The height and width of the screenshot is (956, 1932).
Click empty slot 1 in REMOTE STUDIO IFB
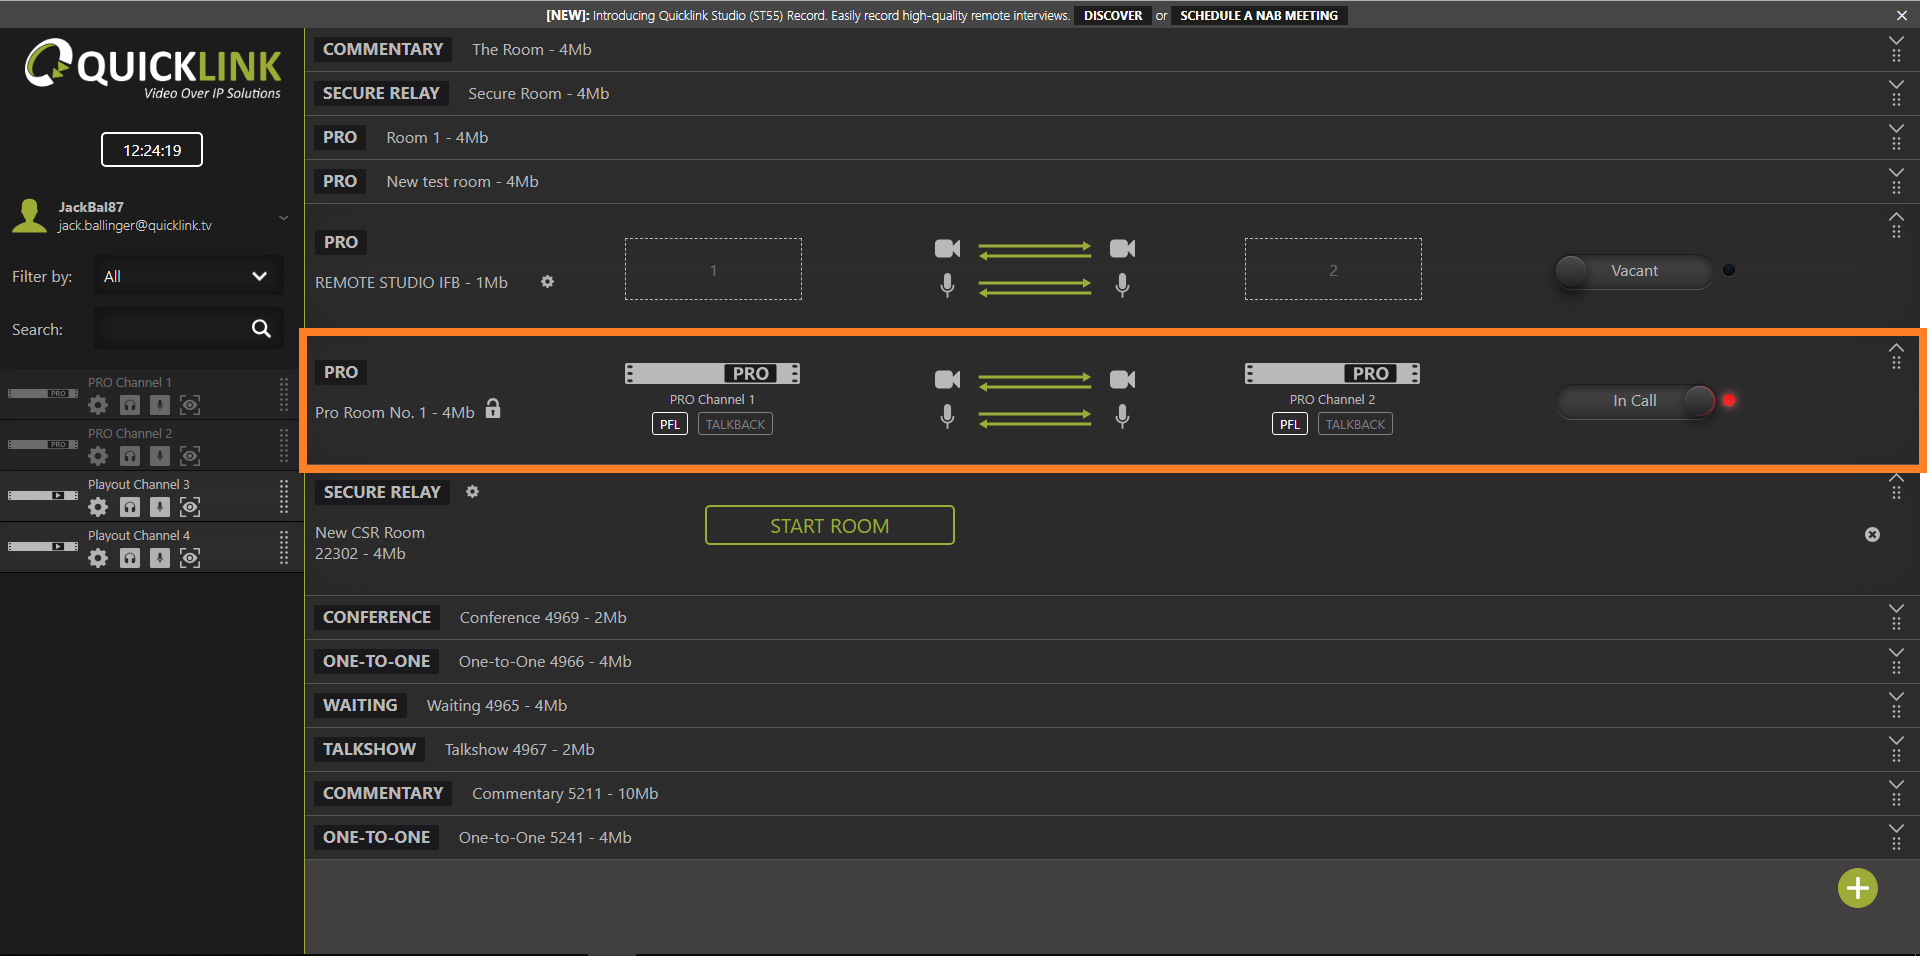(713, 269)
